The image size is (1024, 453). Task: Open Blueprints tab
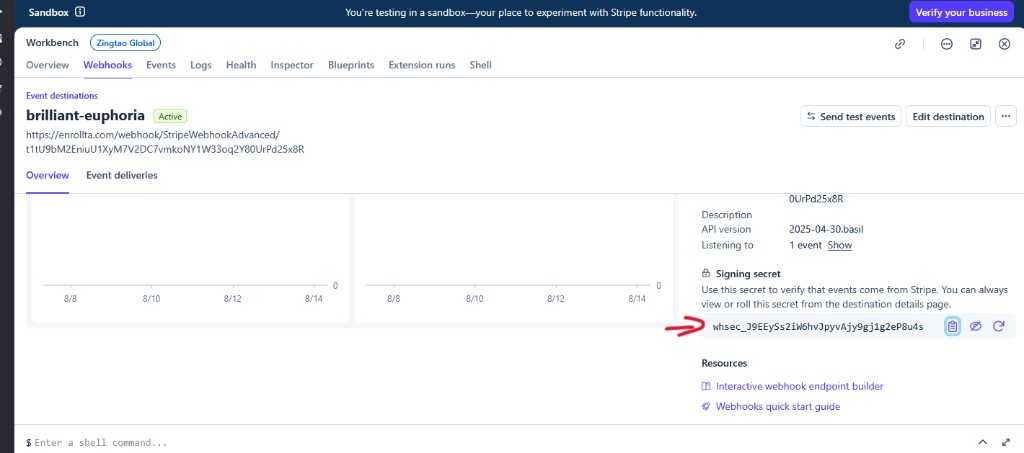[351, 65]
